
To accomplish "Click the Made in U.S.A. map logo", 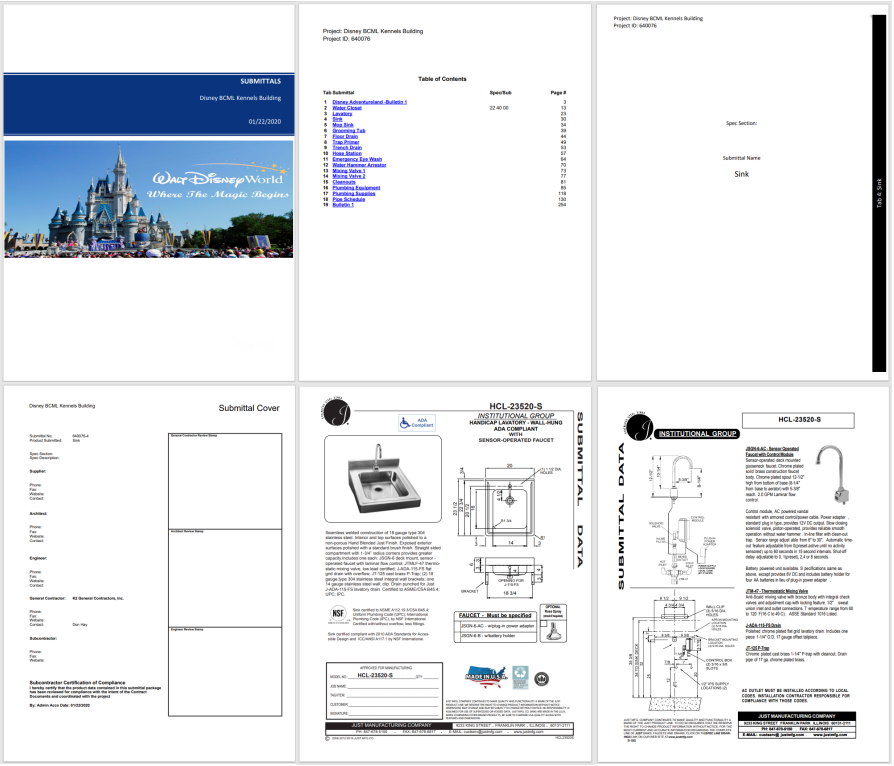I will (x=487, y=675).
